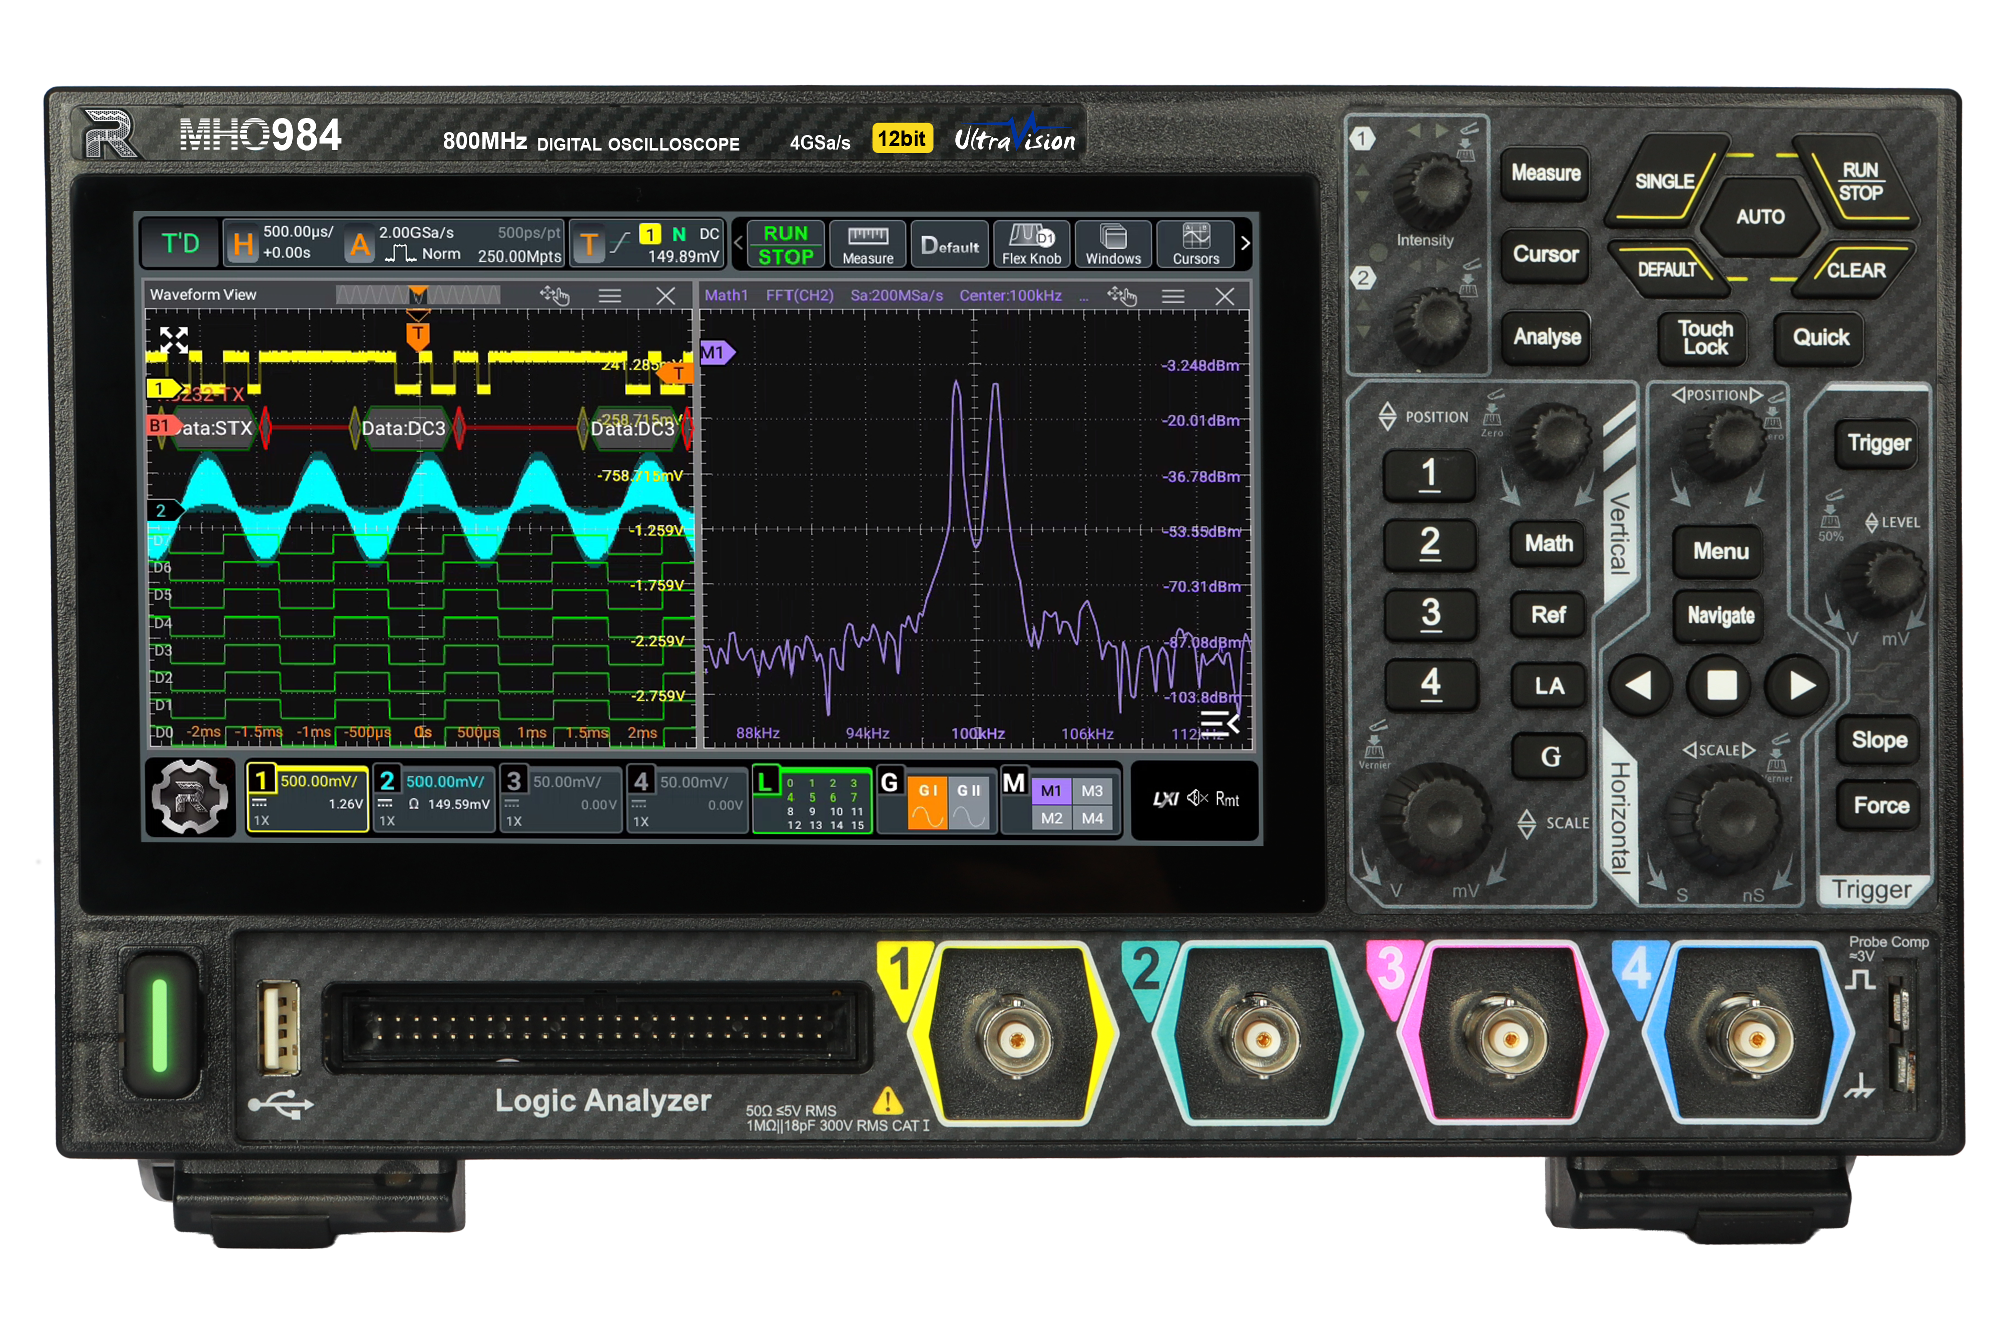
Task: Open the horizontal H timebase box
Action: tap(282, 244)
